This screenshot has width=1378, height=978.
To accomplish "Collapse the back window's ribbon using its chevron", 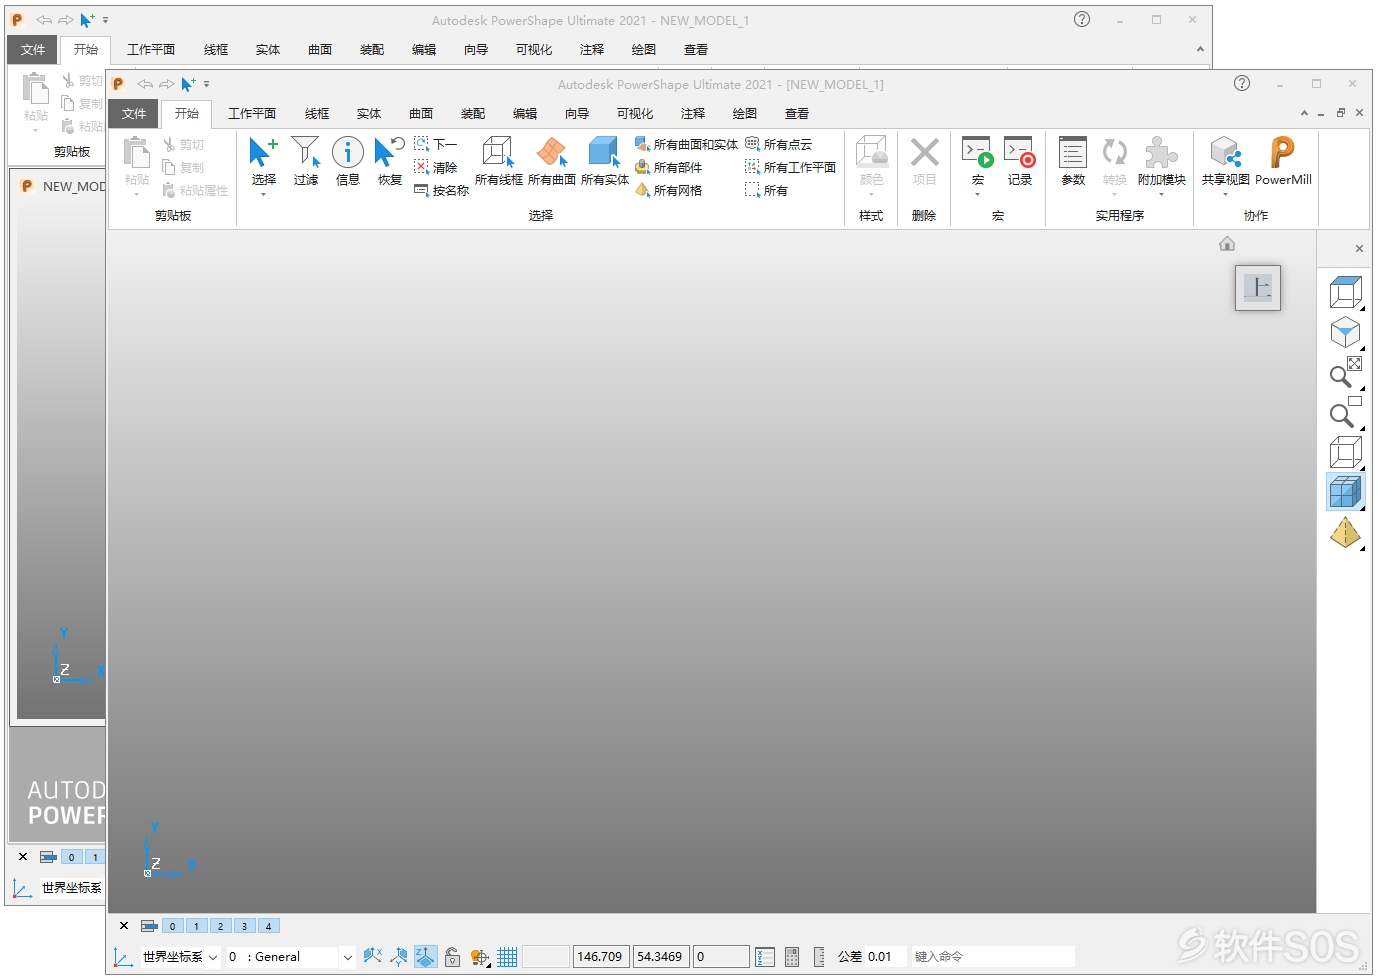I will (1200, 49).
